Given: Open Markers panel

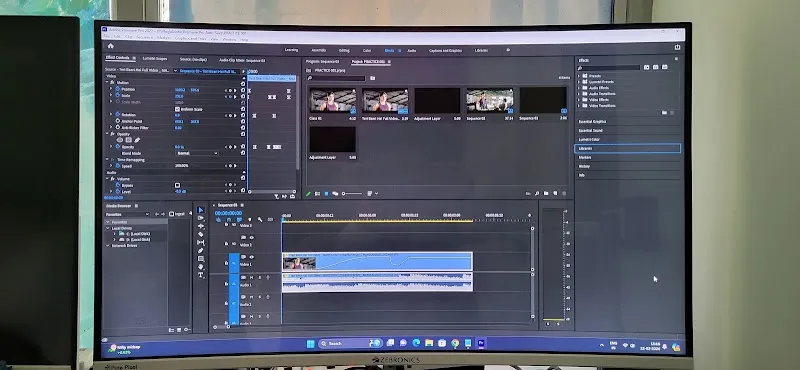Looking at the screenshot, I should pyautogui.click(x=585, y=157).
